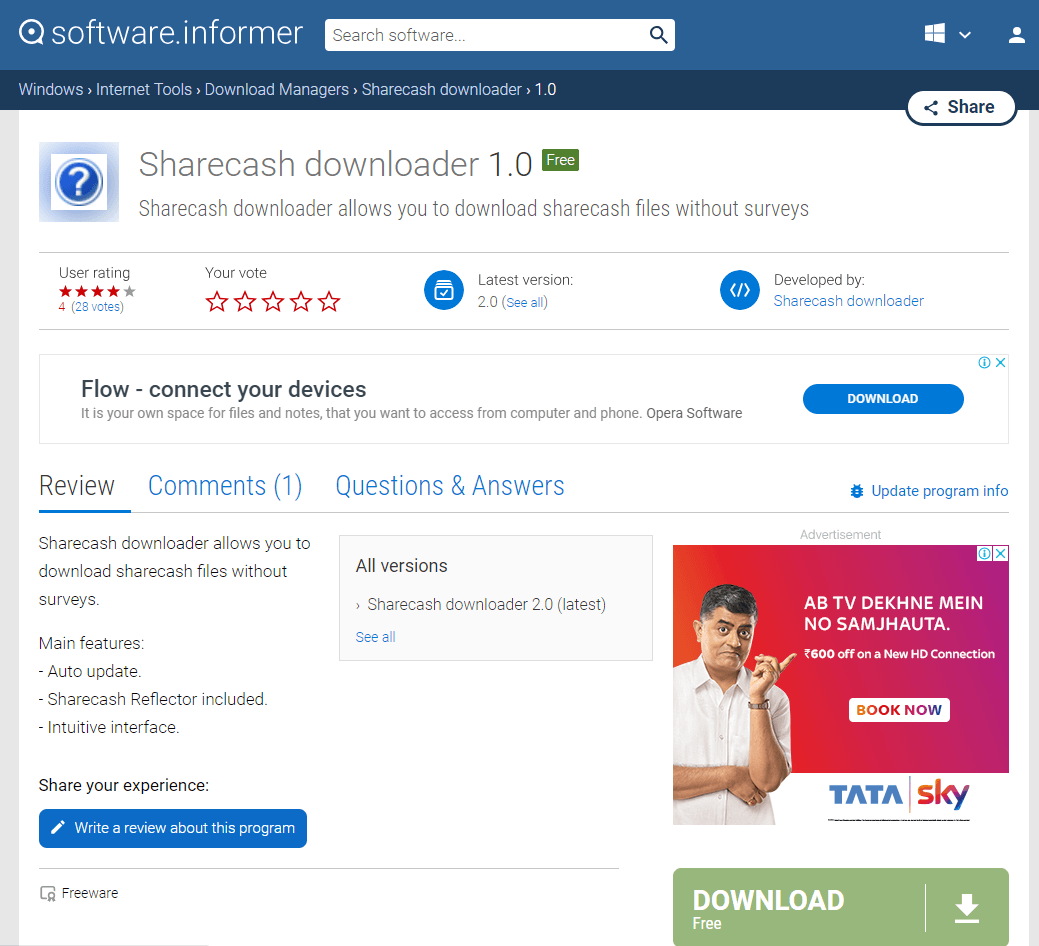
Task: Click the latest version box icon
Action: coord(444,290)
